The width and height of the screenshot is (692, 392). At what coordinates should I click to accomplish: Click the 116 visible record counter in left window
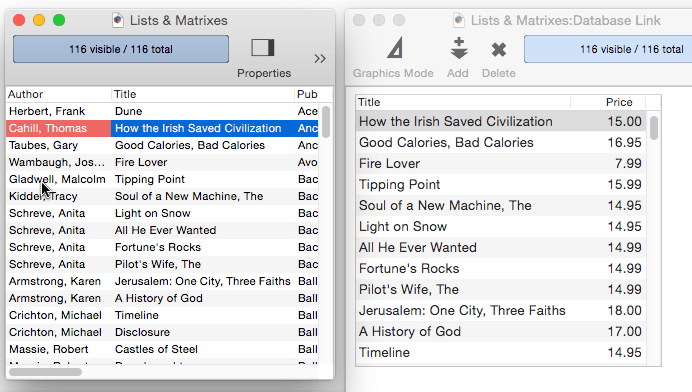(121, 49)
